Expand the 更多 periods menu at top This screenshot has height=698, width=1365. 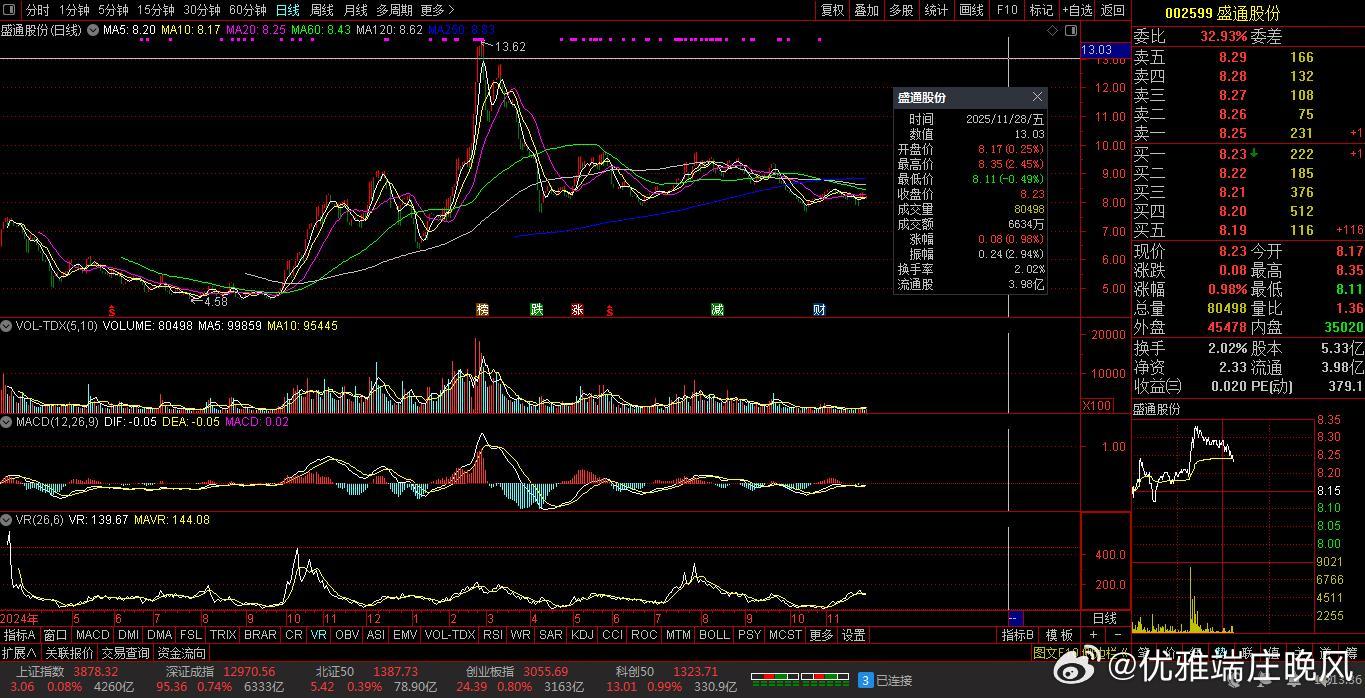click(x=437, y=10)
